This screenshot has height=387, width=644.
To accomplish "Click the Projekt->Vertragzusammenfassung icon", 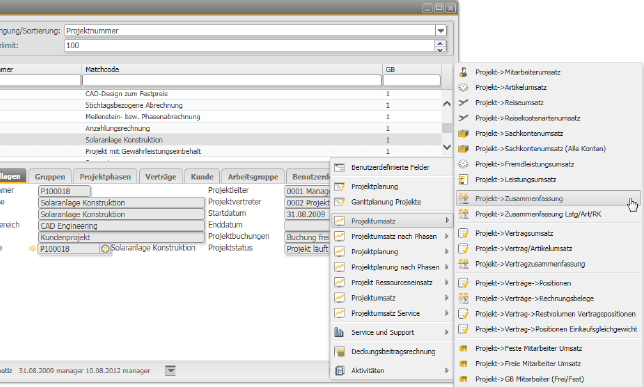I will 463,264.
